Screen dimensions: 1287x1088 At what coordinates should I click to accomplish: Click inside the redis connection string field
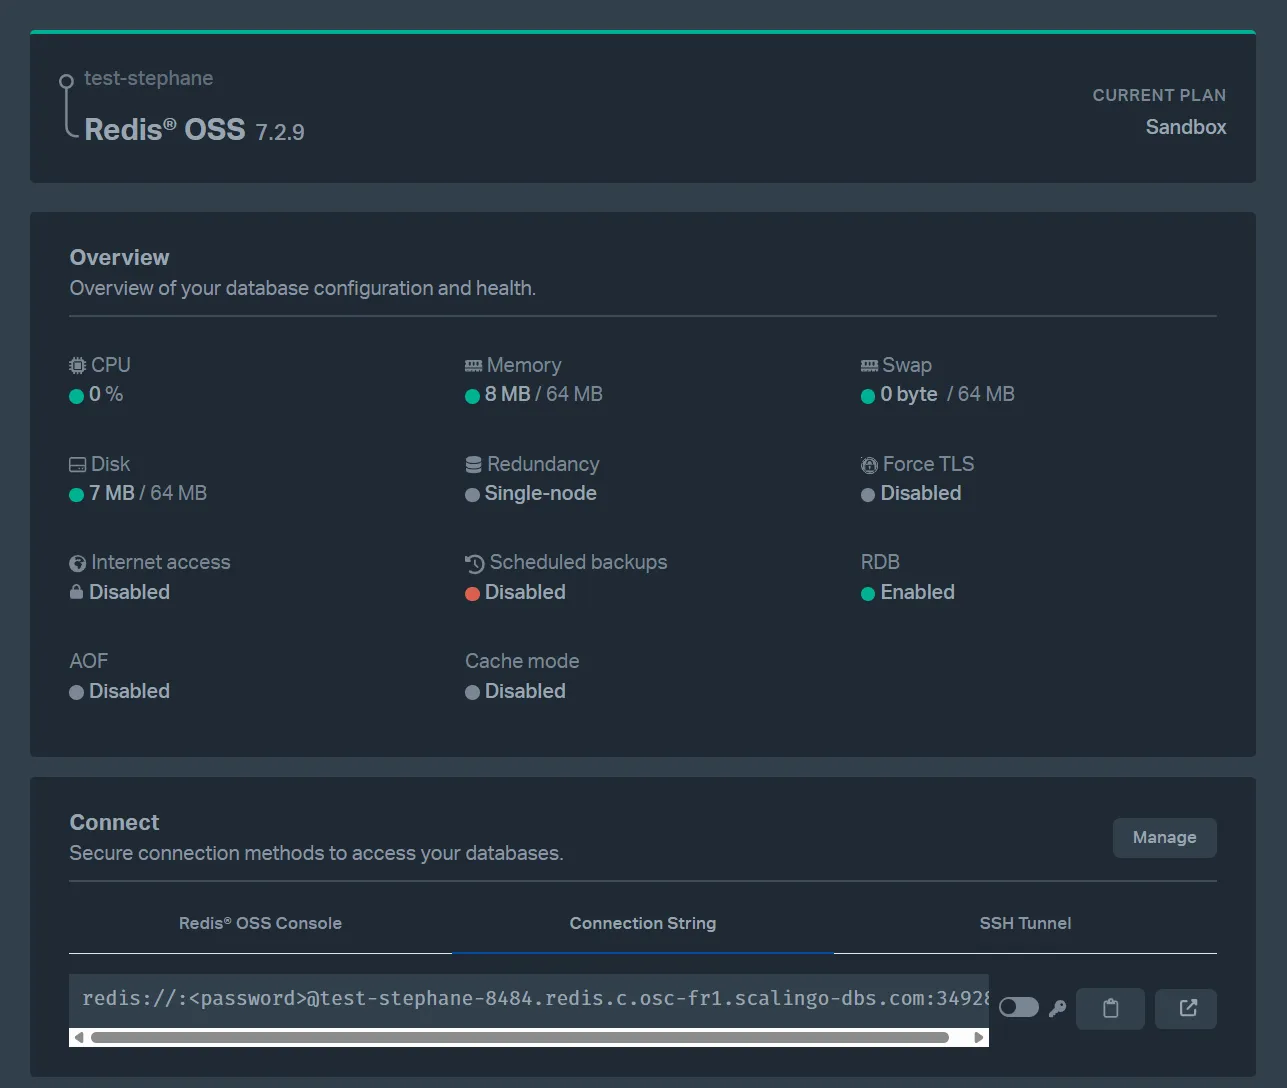pyautogui.click(x=500, y=998)
